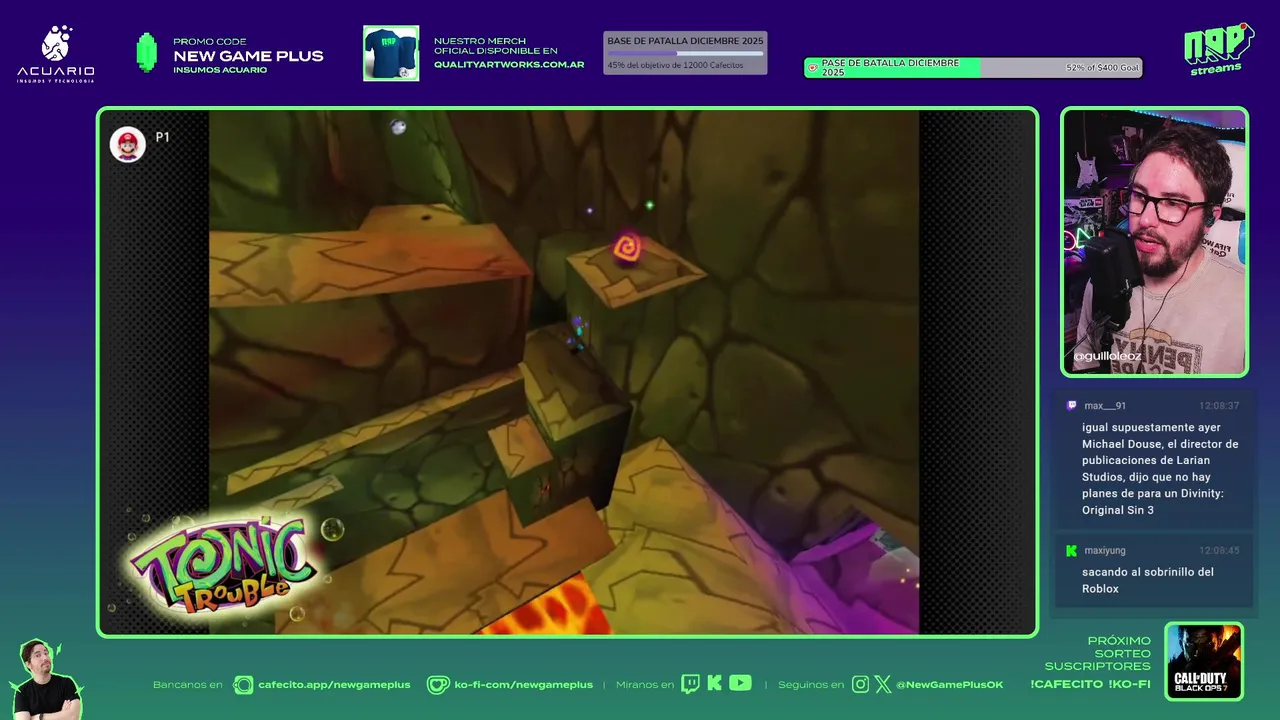
Task: Open qualityartworks.com.ar merch link
Action: click(509, 65)
